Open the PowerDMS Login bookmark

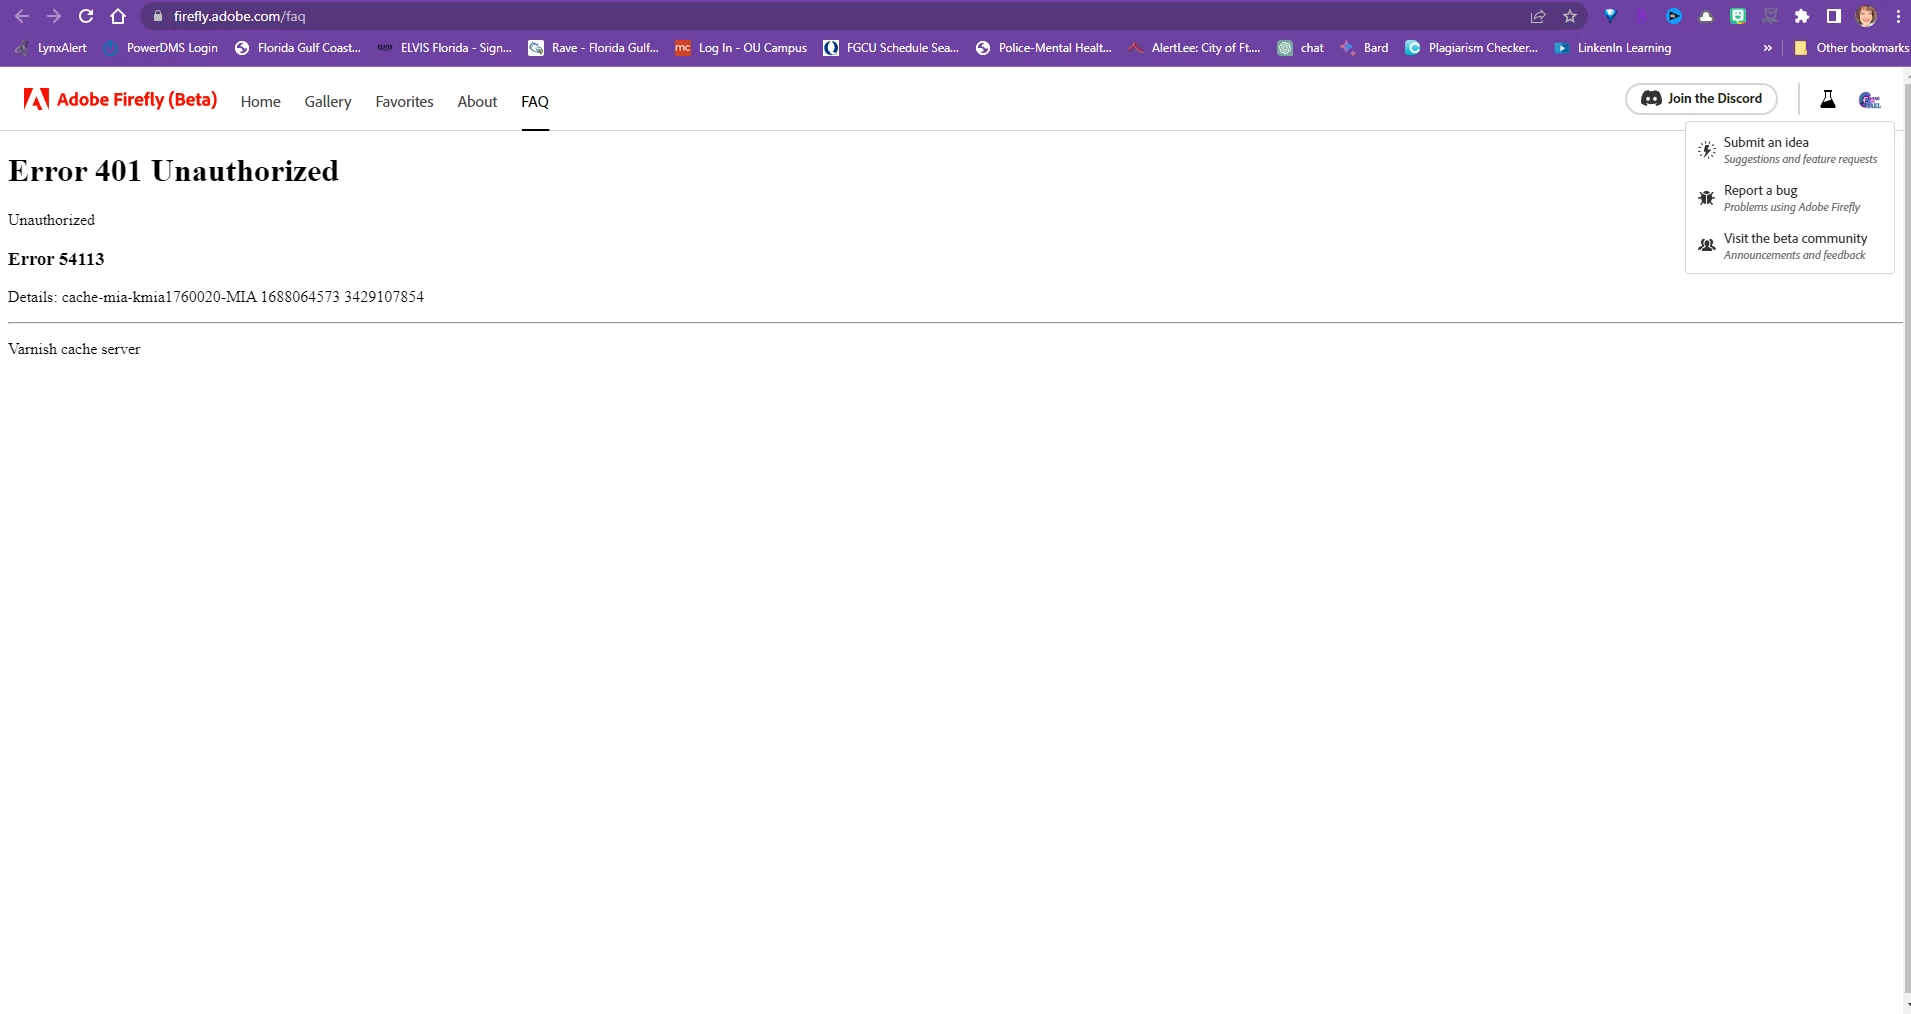pyautogui.click(x=160, y=48)
